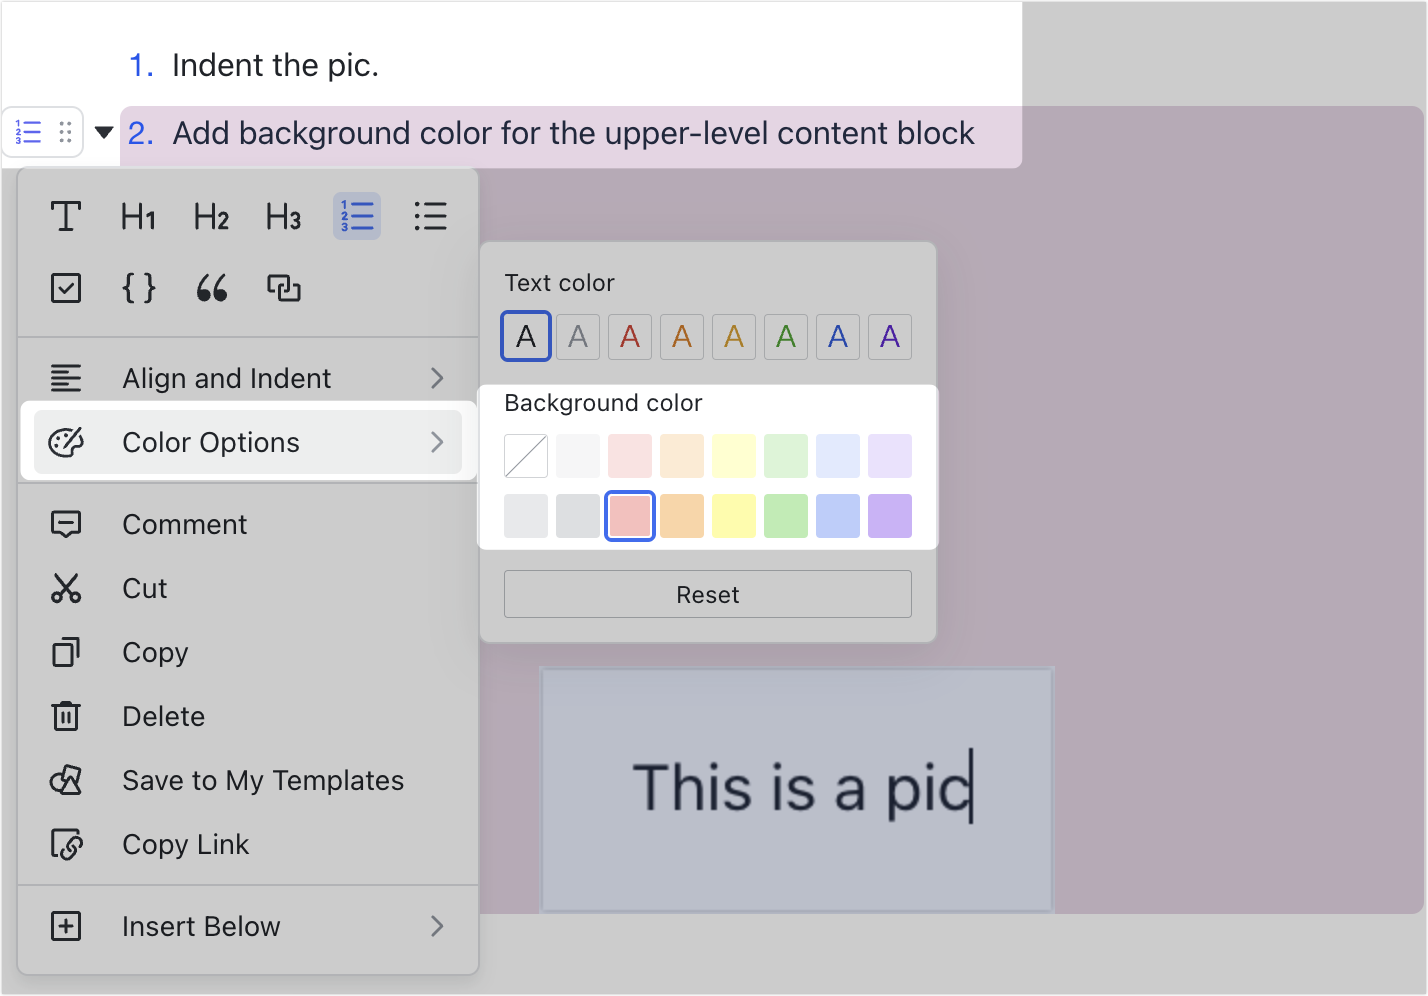This screenshot has width=1428, height=996.
Task: Apply the no-fill background color option
Action: [x=525, y=456]
